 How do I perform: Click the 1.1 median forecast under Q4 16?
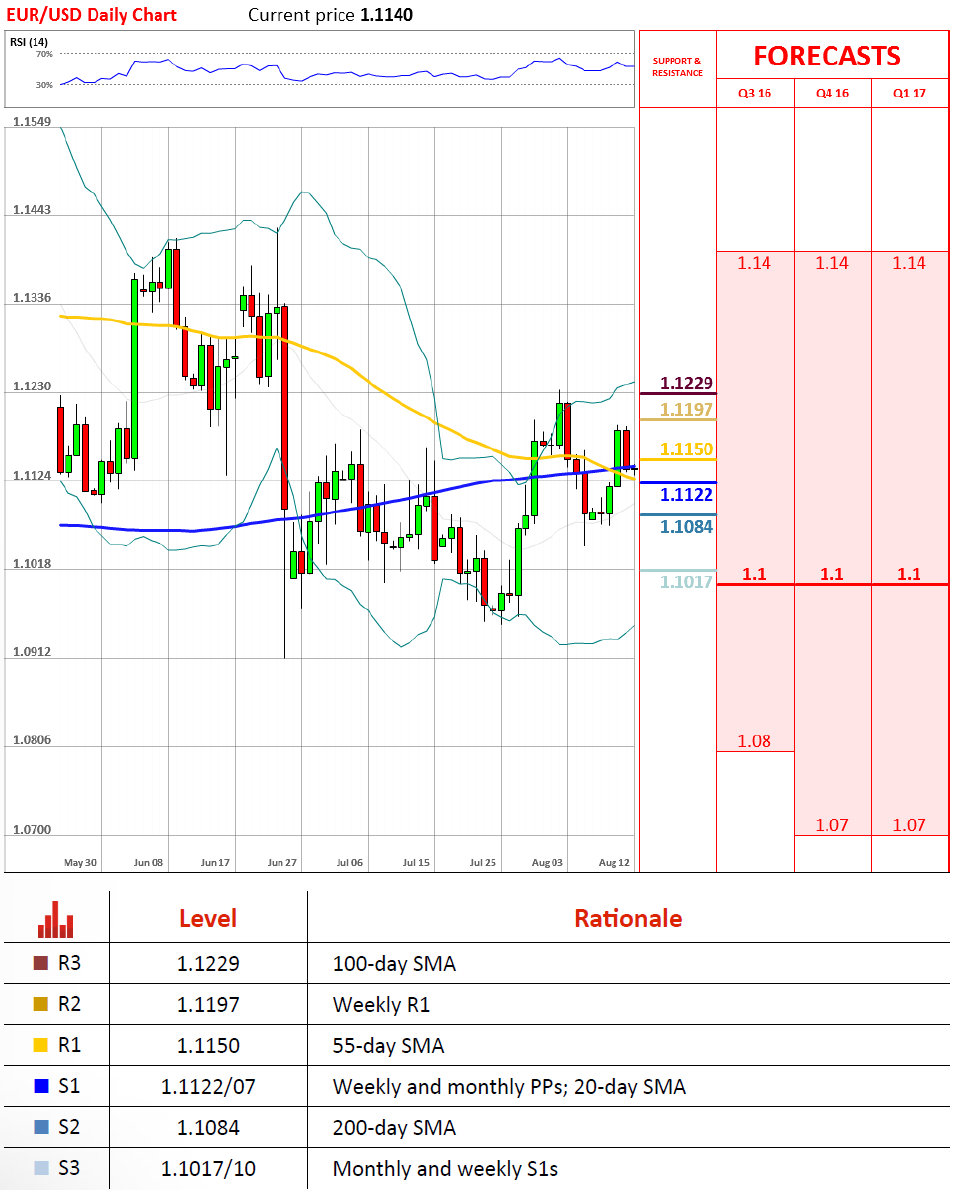click(x=832, y=575)
